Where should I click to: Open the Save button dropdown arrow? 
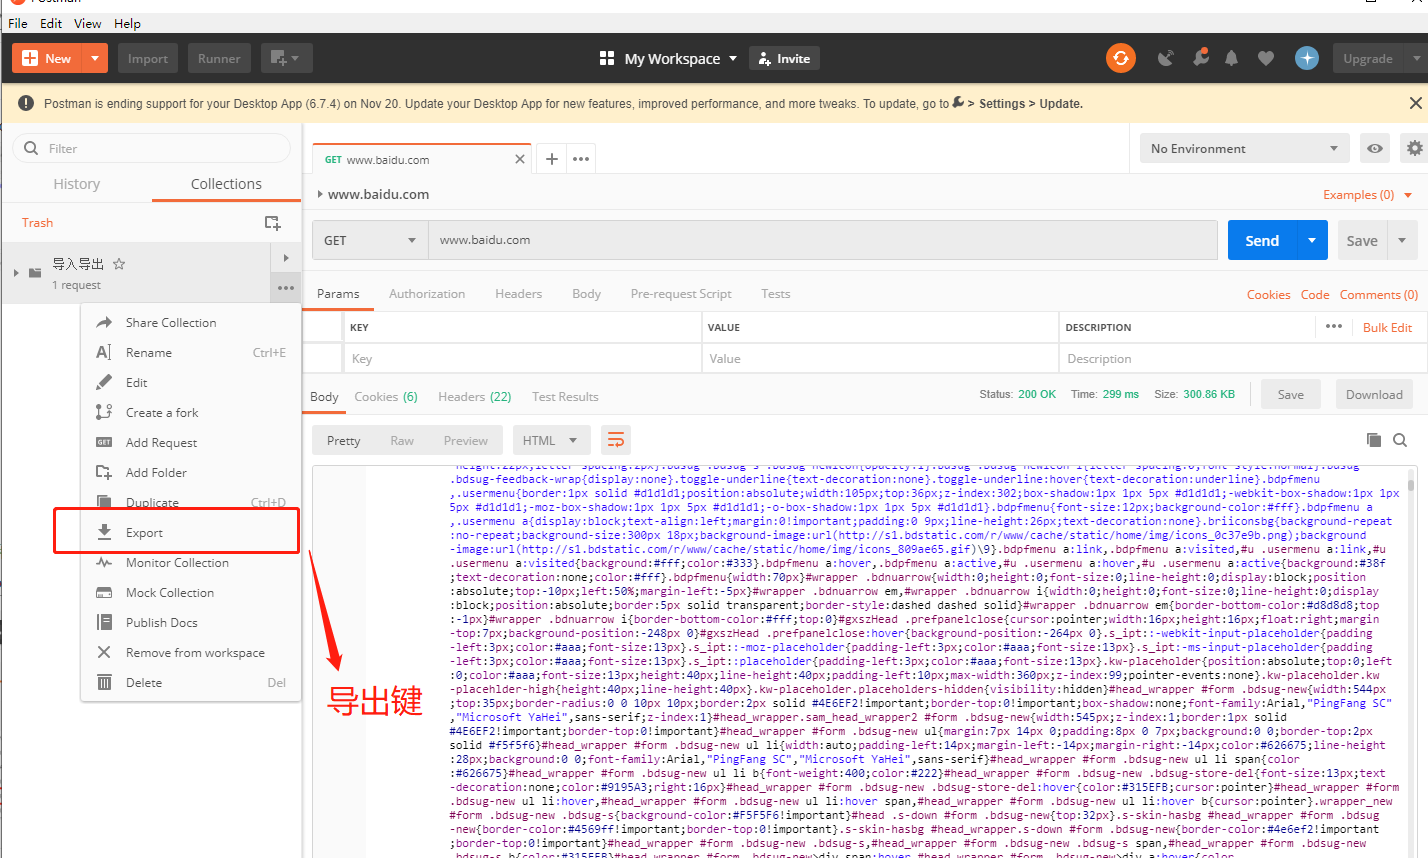1402,240
